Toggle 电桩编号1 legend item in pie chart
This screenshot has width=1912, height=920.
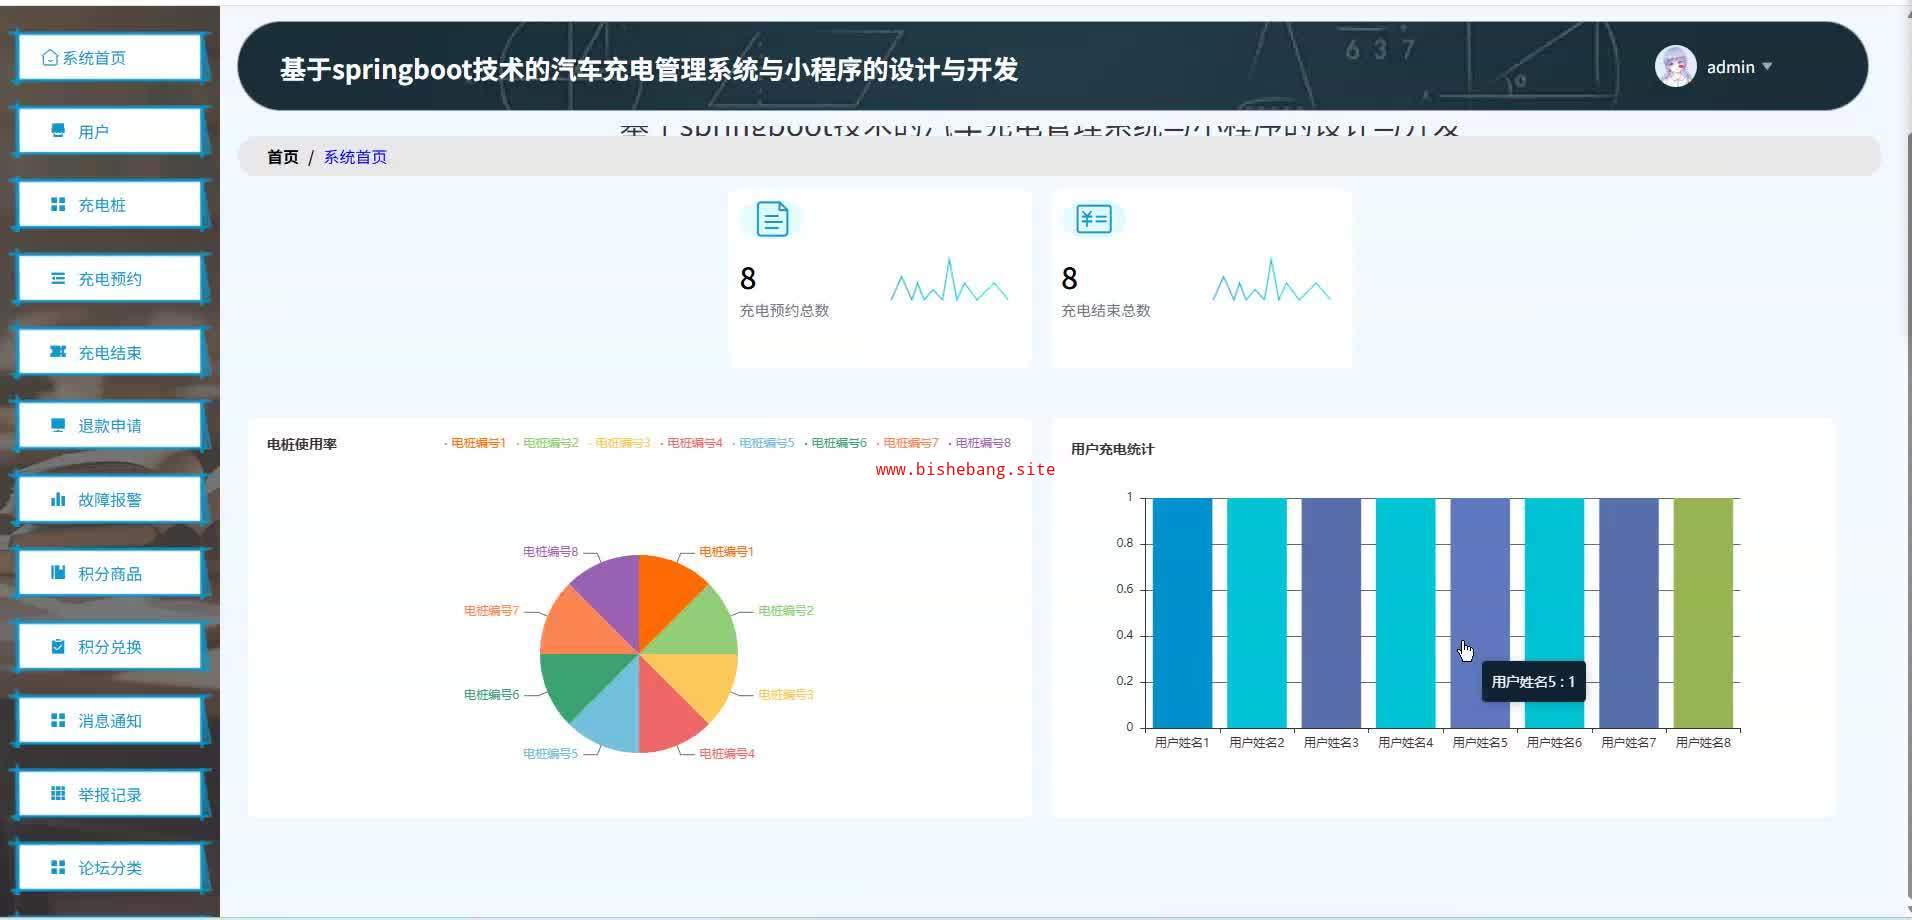pos(477,443)
